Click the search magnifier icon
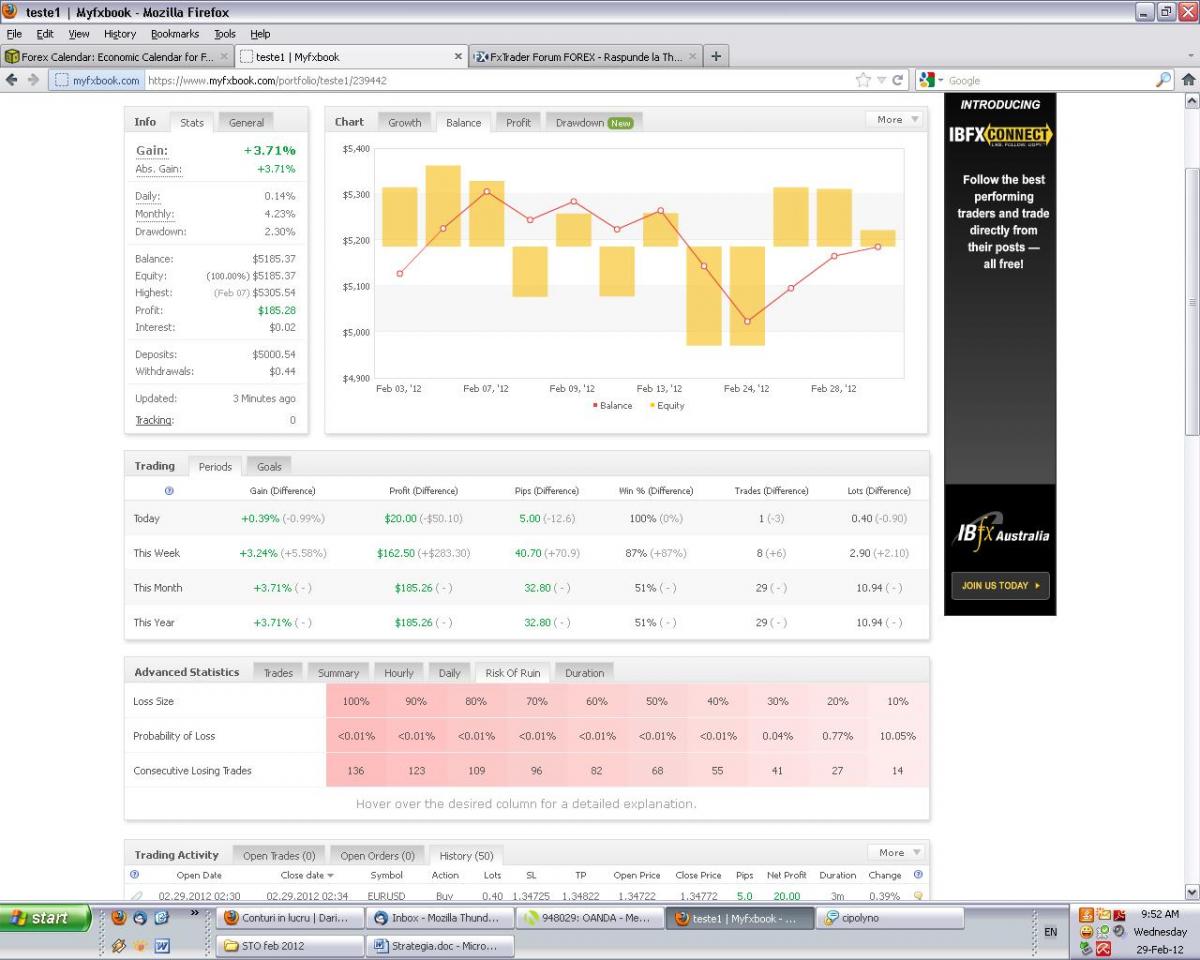1200x960 pixels. 1163,80
